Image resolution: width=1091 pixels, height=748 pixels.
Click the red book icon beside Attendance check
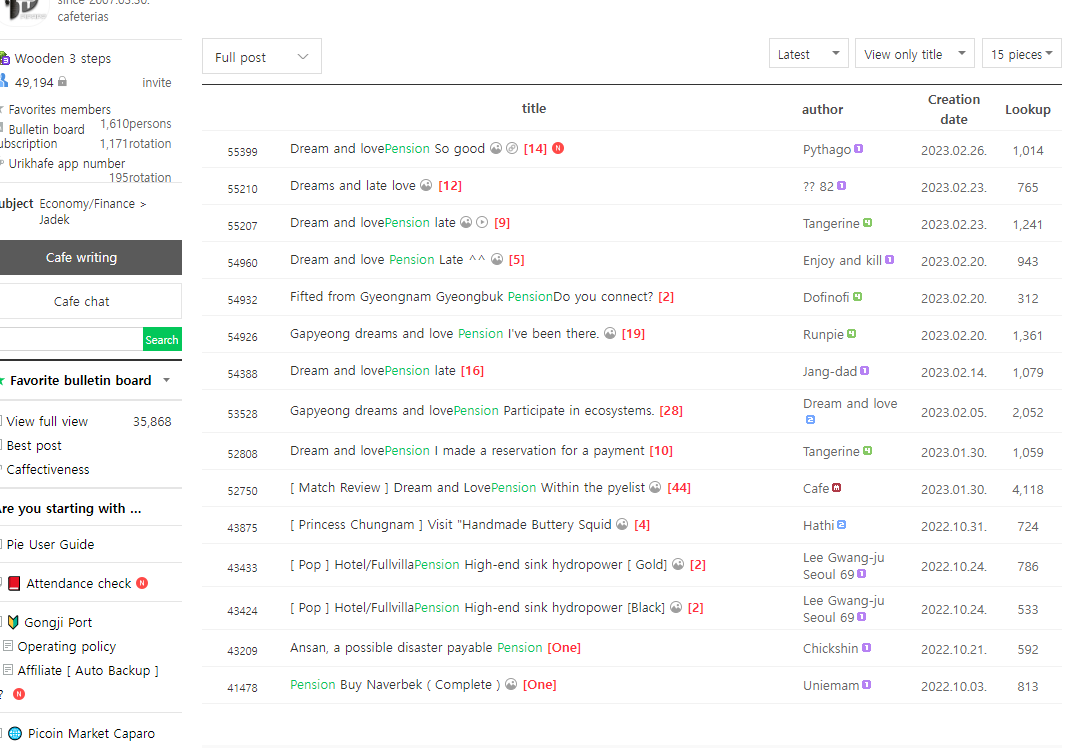pos(14,583)
